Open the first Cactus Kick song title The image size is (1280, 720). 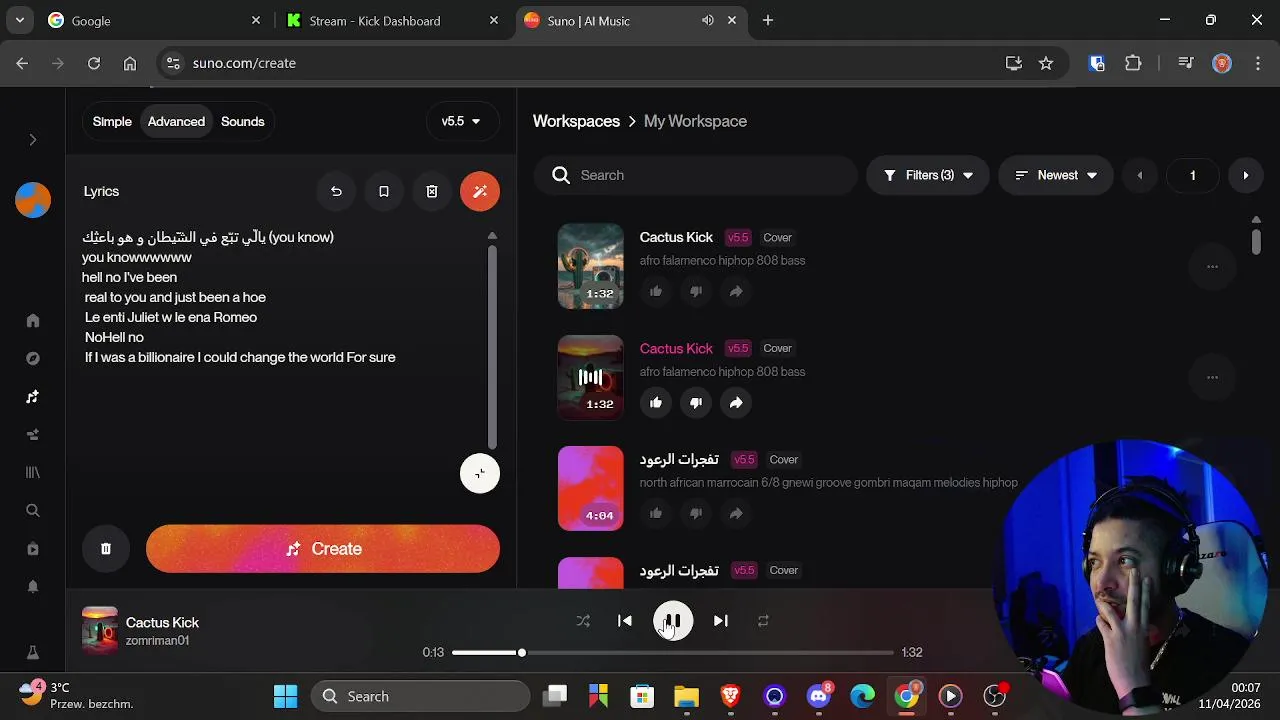[676, 237]
